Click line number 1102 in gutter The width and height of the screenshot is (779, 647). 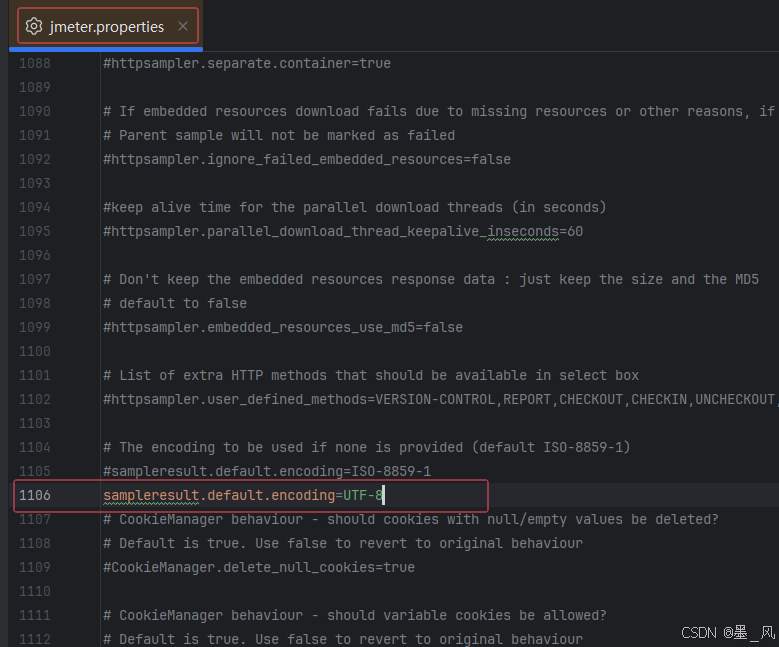[x=35, y=400]
